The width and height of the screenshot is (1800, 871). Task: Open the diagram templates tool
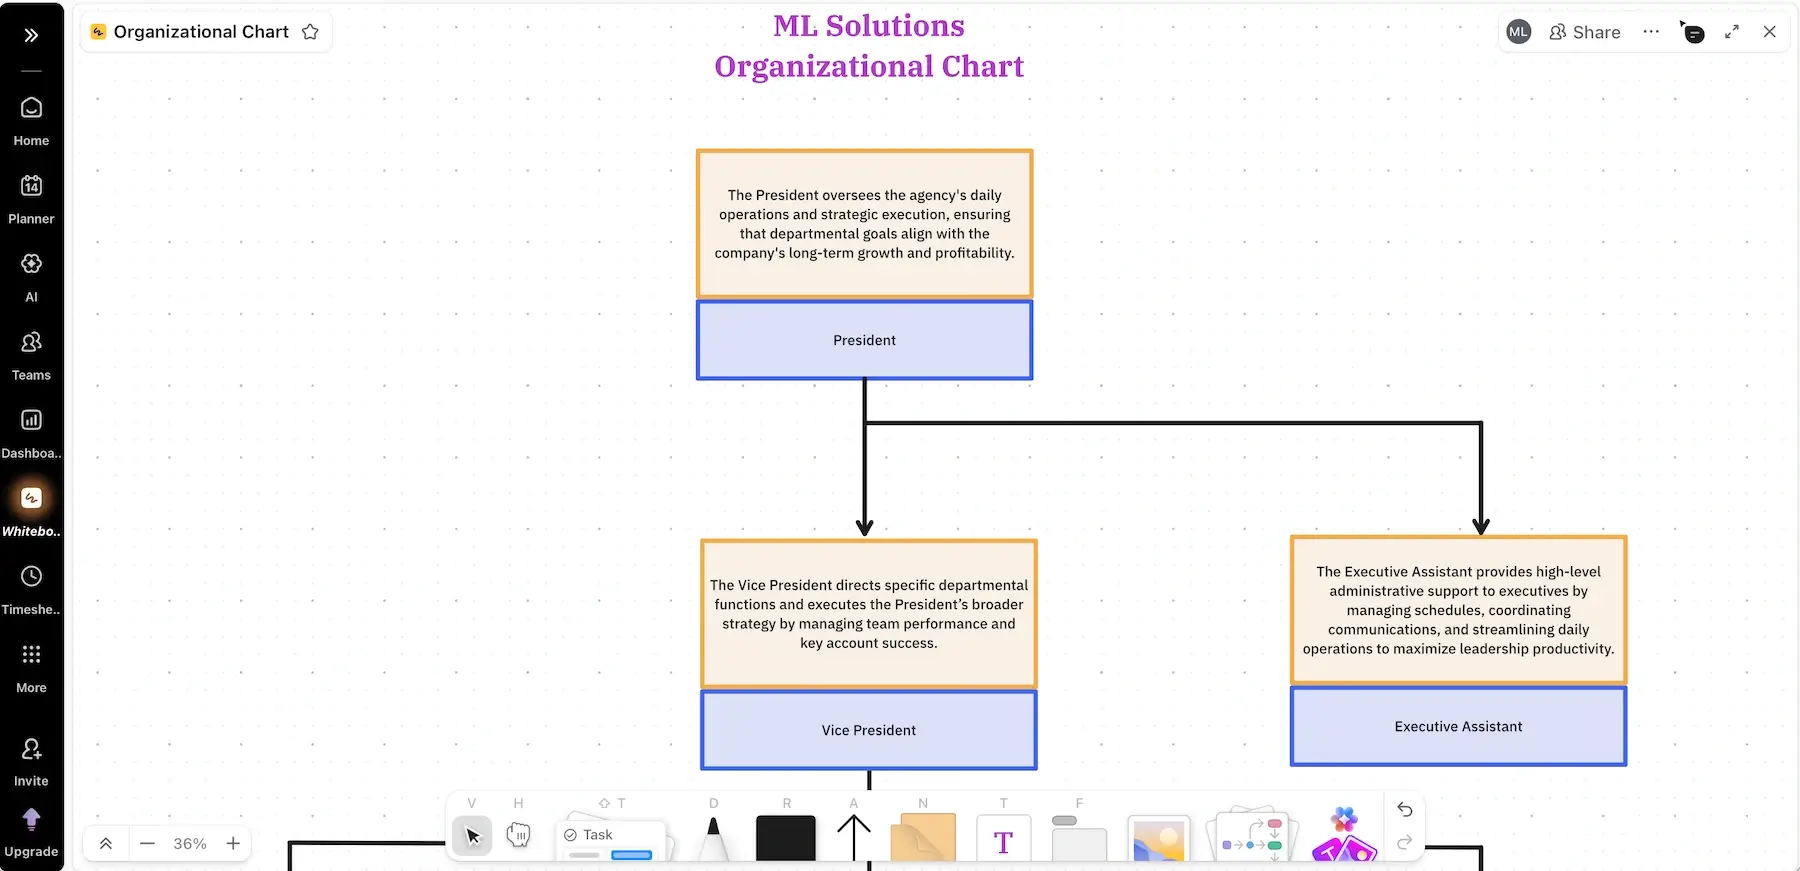pyautogui.click(x=1252, y=836)
